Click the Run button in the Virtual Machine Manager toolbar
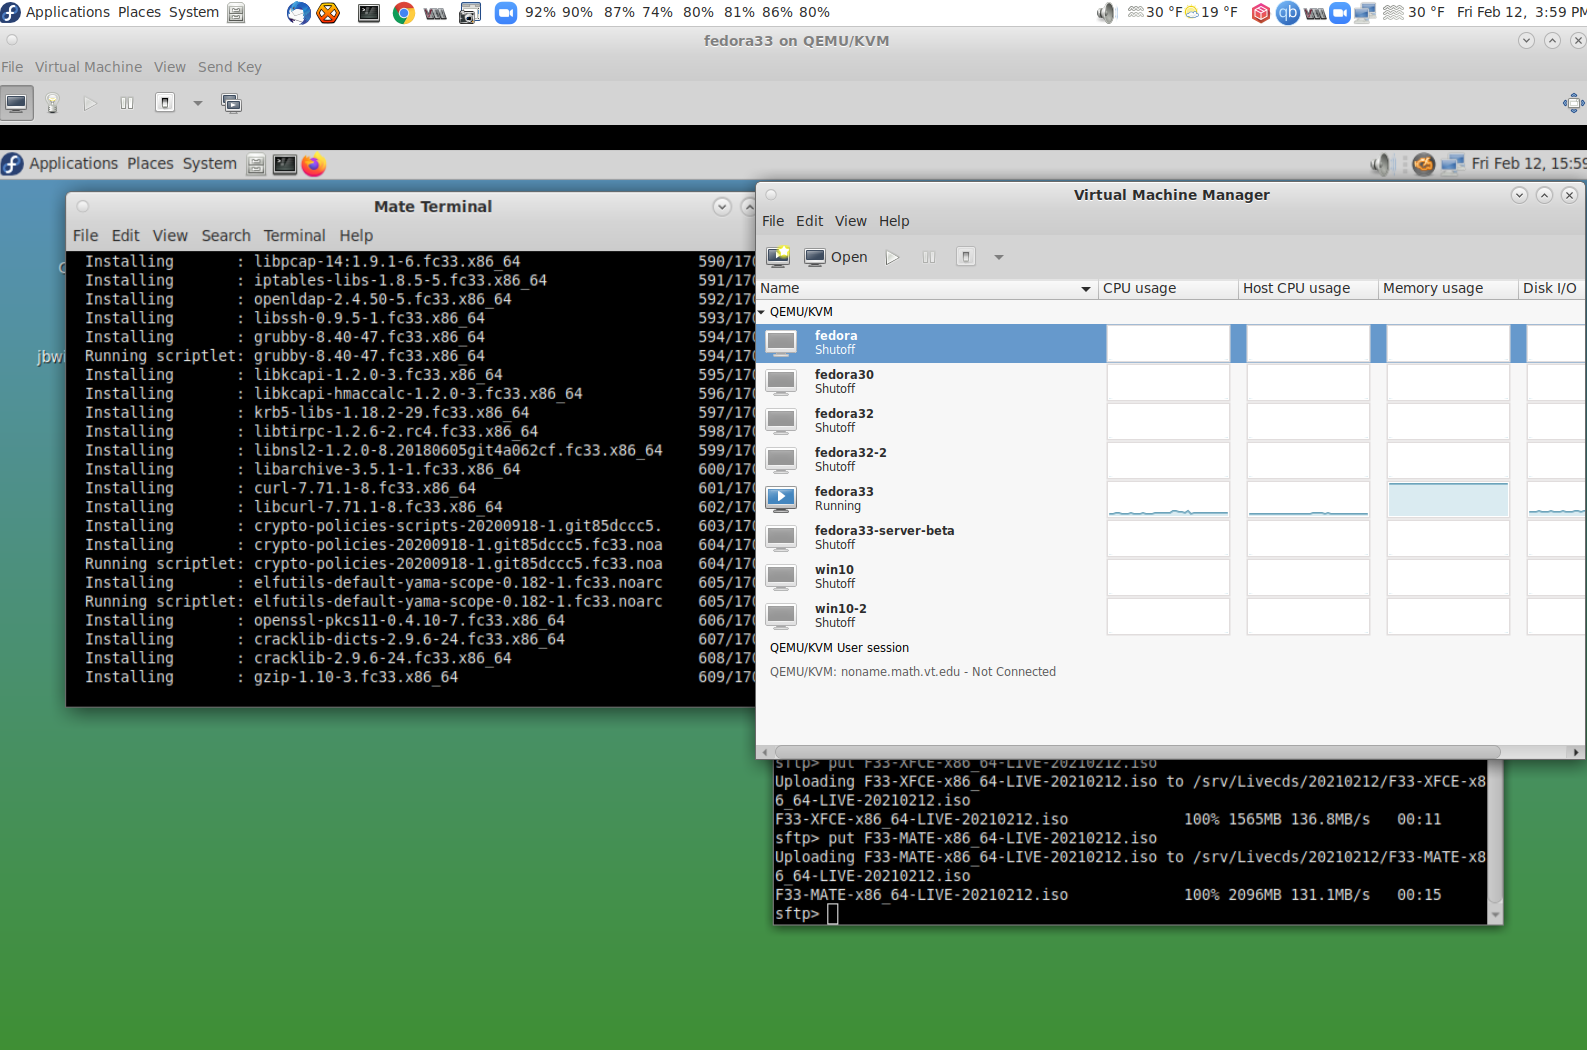Screen dimensions: 1587x1050 892,257
